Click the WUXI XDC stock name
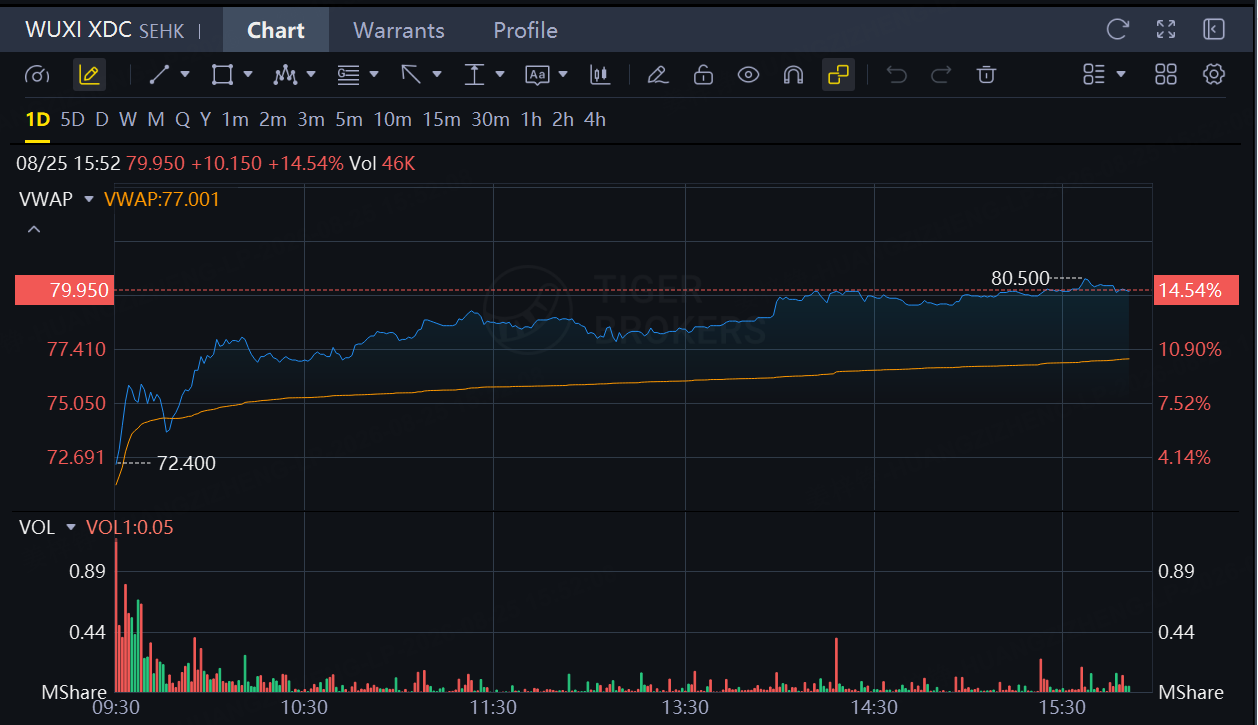Viewport: 1258px width, 725px height. [x=78, y=30]
